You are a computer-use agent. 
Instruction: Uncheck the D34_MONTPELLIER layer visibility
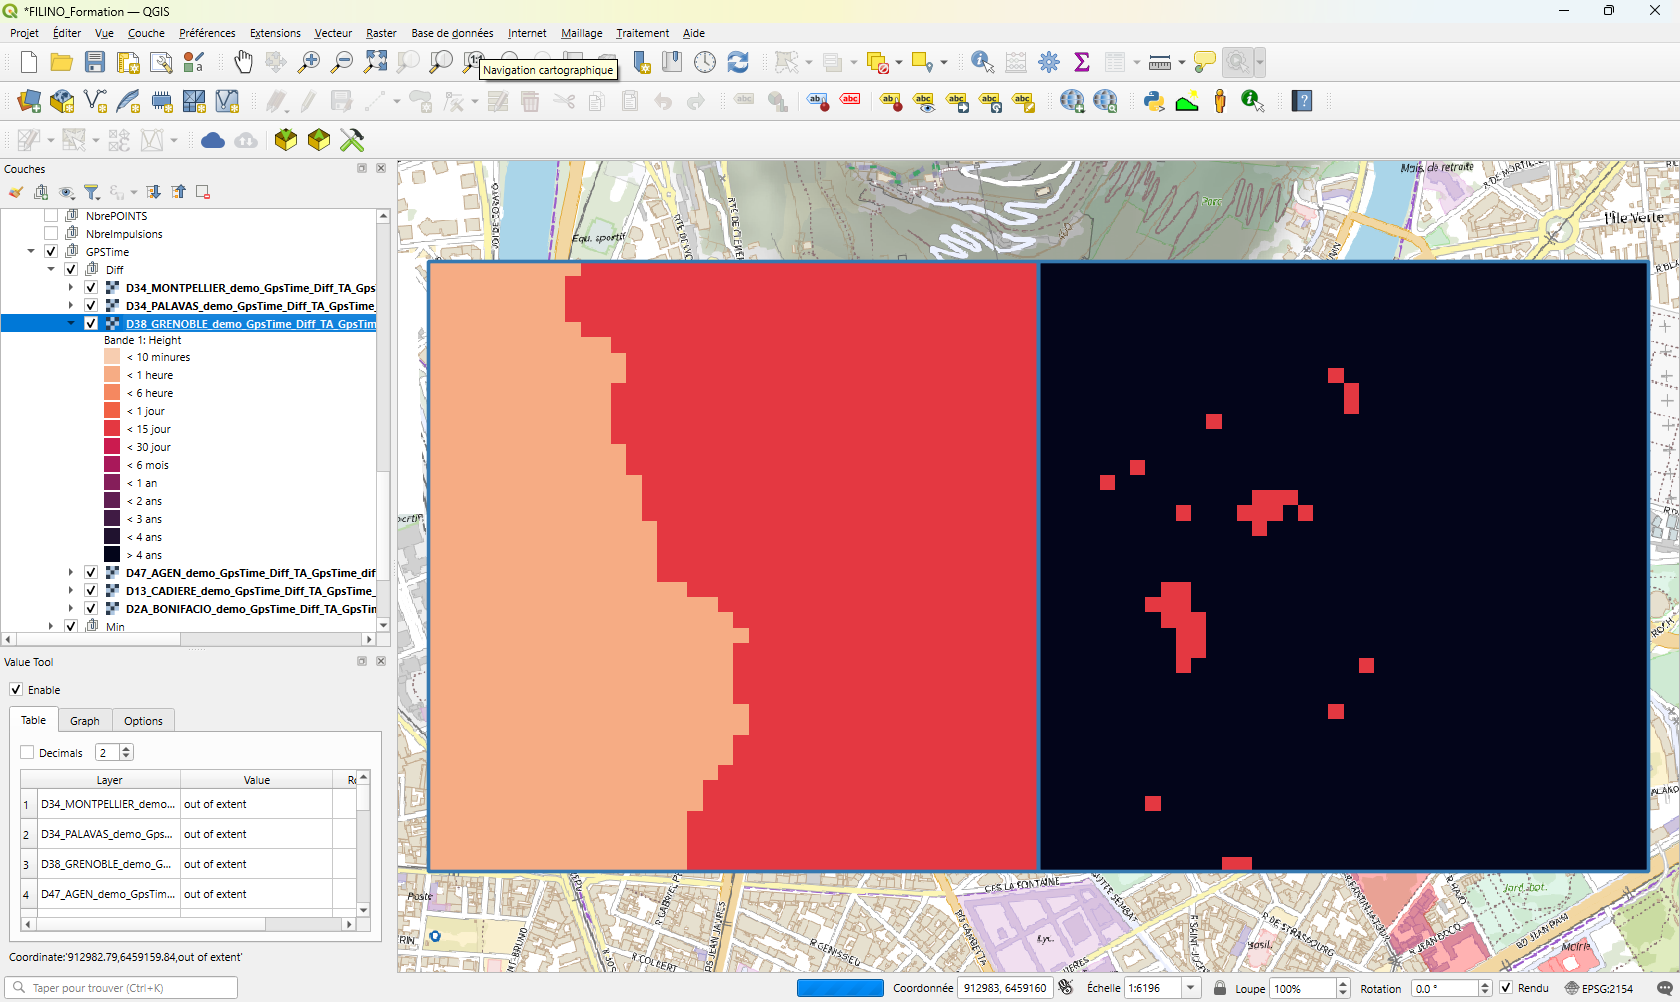91,288
